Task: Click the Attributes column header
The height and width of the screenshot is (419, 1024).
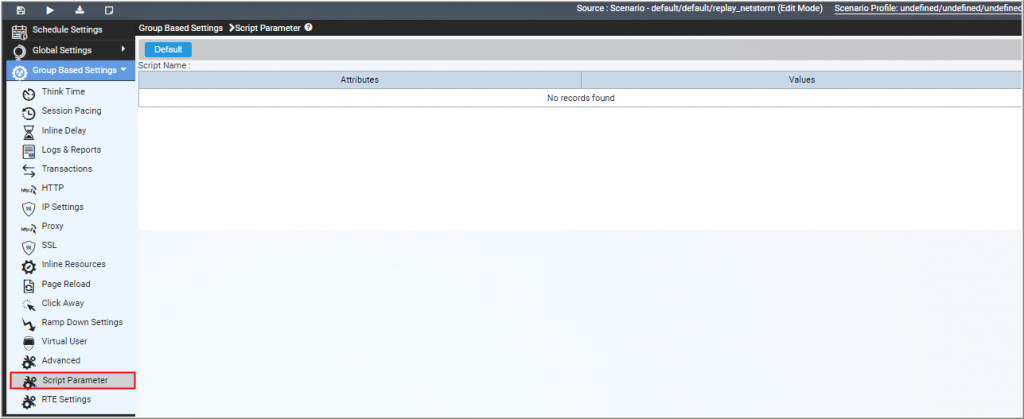Action: click(359, 80)
